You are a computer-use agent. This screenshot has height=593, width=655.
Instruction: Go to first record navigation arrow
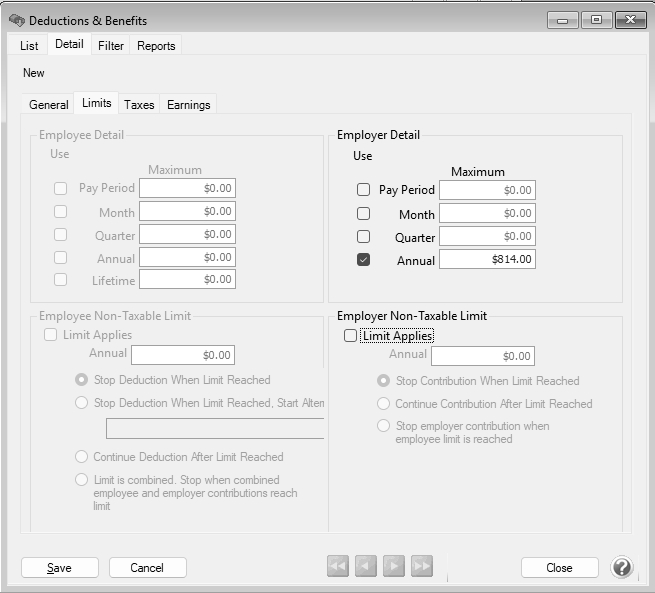point(338,567)
